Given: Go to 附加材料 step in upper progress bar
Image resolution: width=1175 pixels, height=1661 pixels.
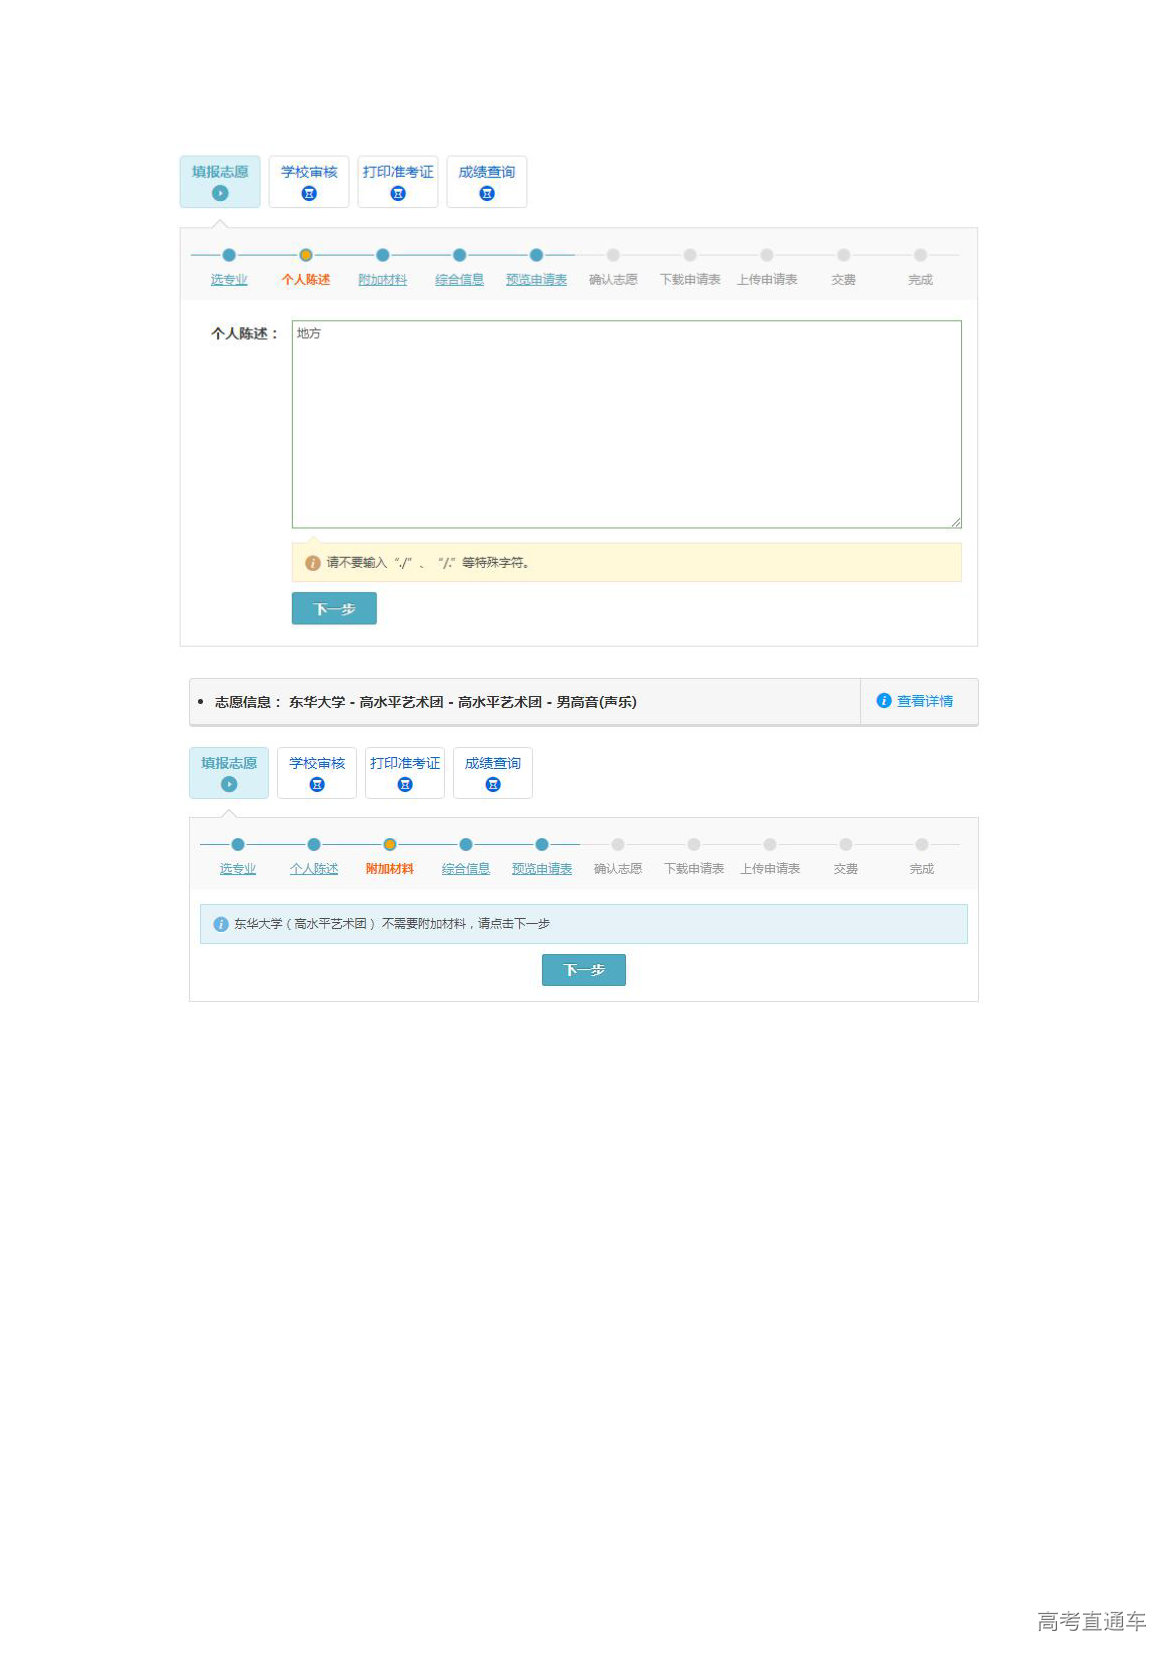Looking at the screenshot, I should coord(382,280).
